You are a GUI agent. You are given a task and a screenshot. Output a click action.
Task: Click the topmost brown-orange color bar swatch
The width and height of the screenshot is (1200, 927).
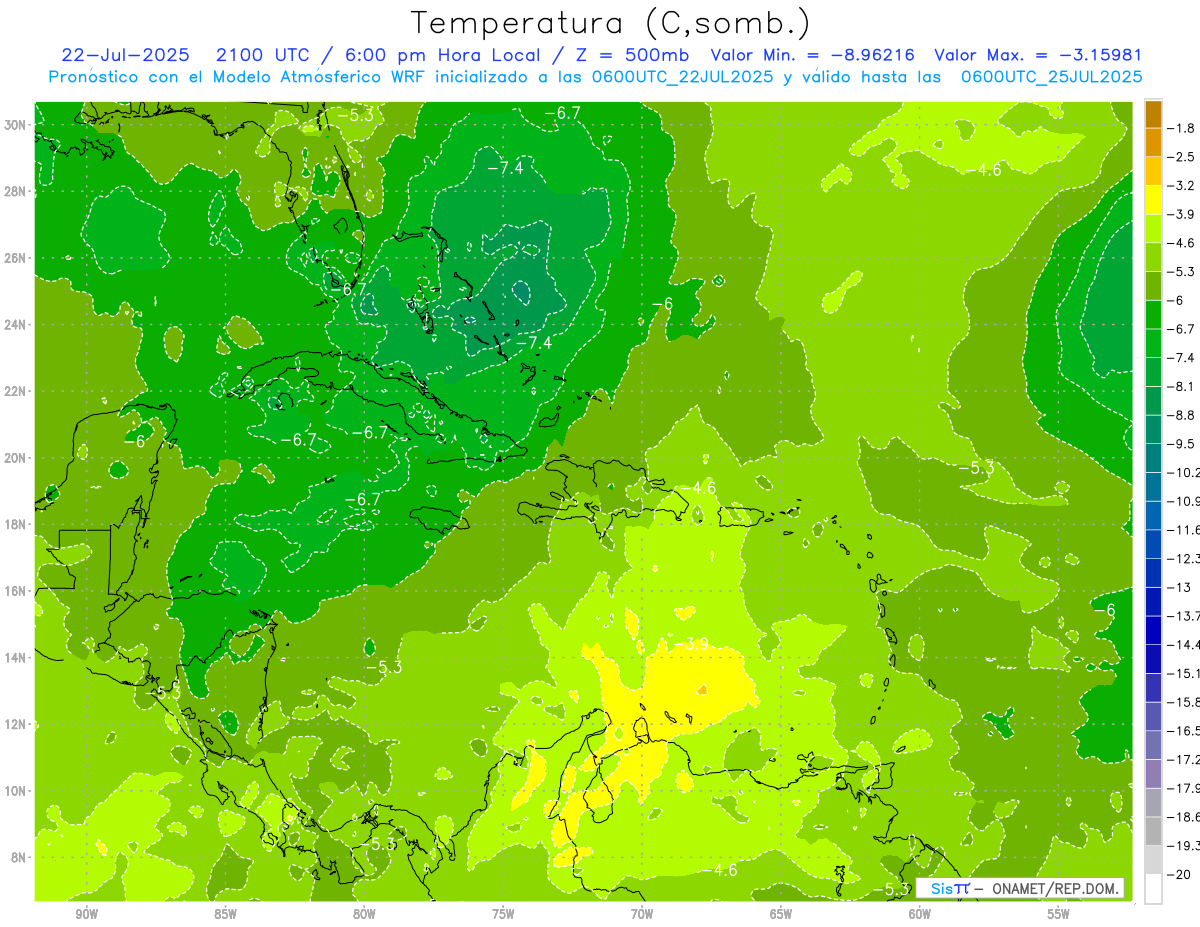pos(1153,114)
